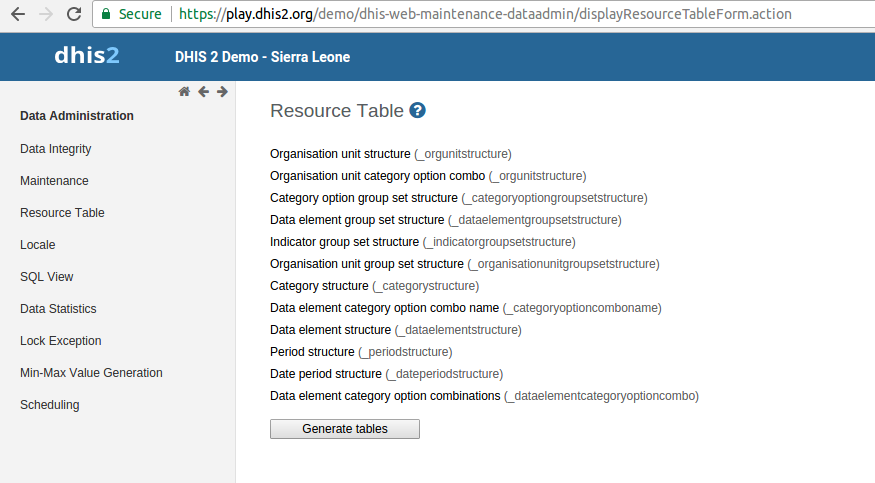The image size is (875, 483).
Task: Open Data Integrity menu item
Action: pos(56,149)
